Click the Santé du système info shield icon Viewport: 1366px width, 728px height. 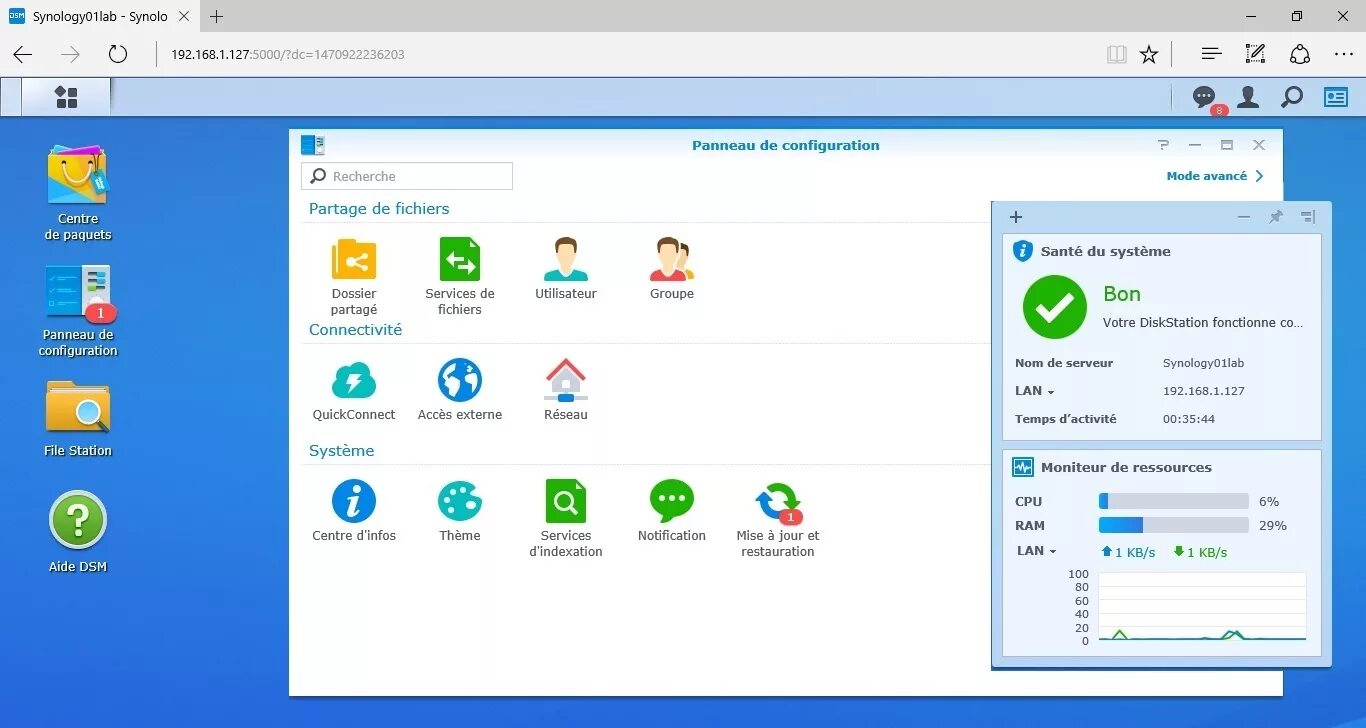1022,251
